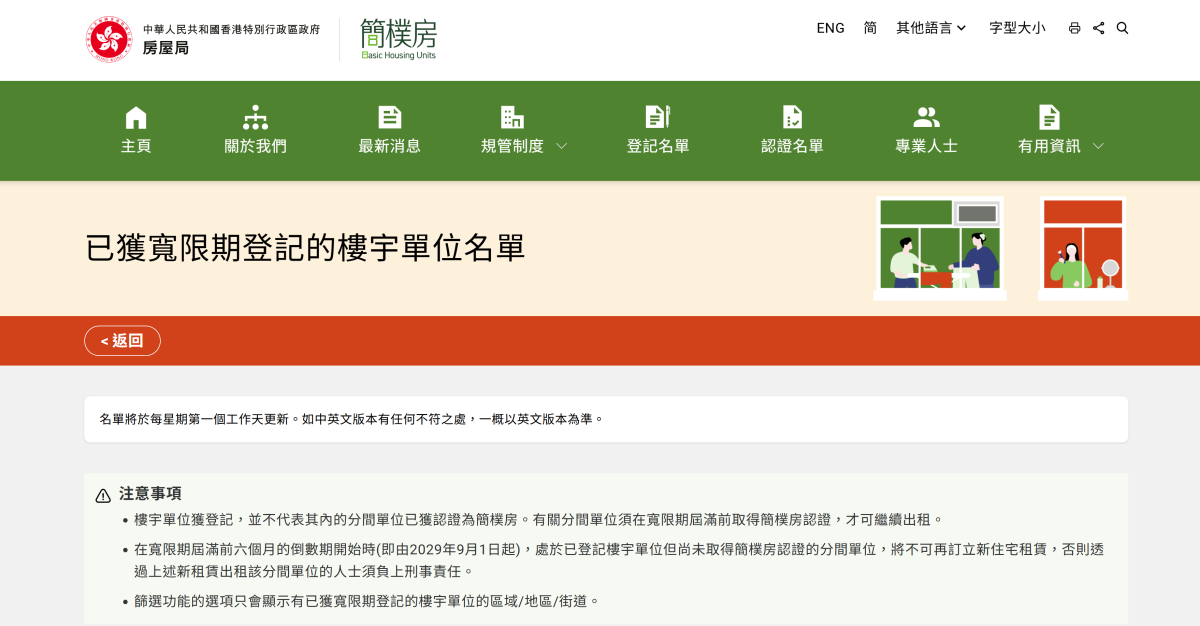Click the share icon in header
This screenshot has height=626, width=1200.
[1098, 28]
